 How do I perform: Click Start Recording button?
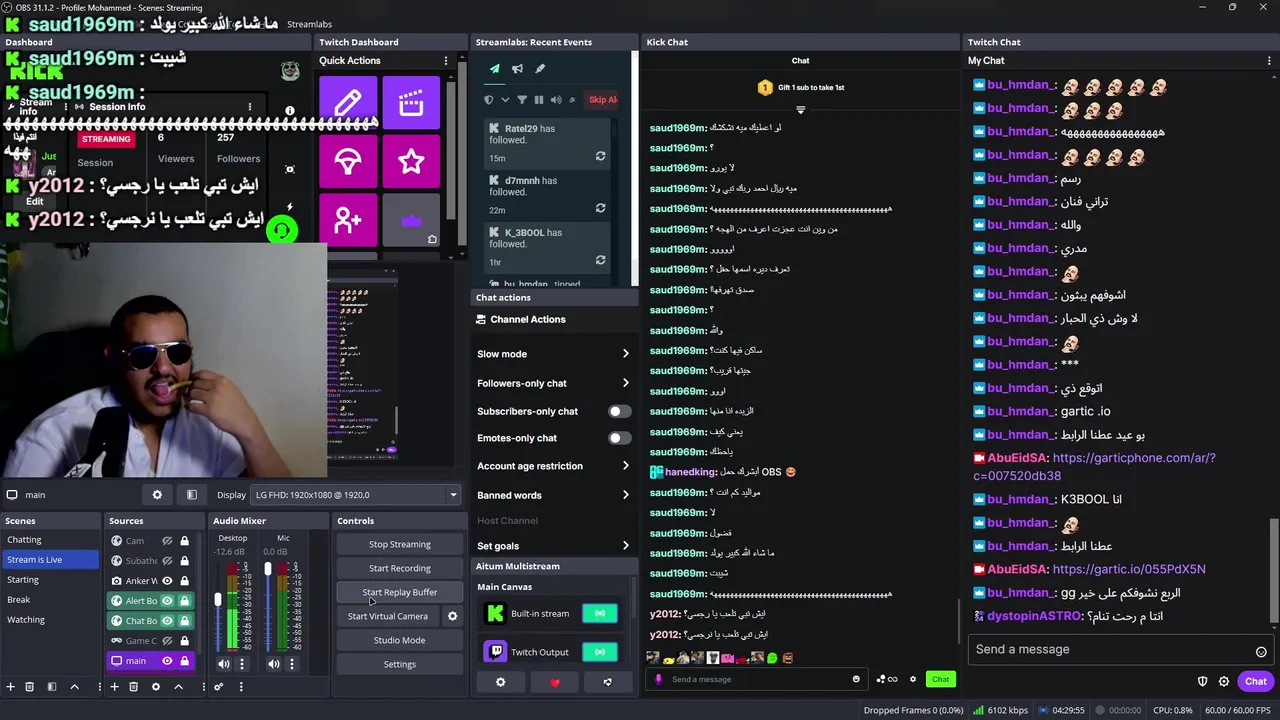click(400, 569)
